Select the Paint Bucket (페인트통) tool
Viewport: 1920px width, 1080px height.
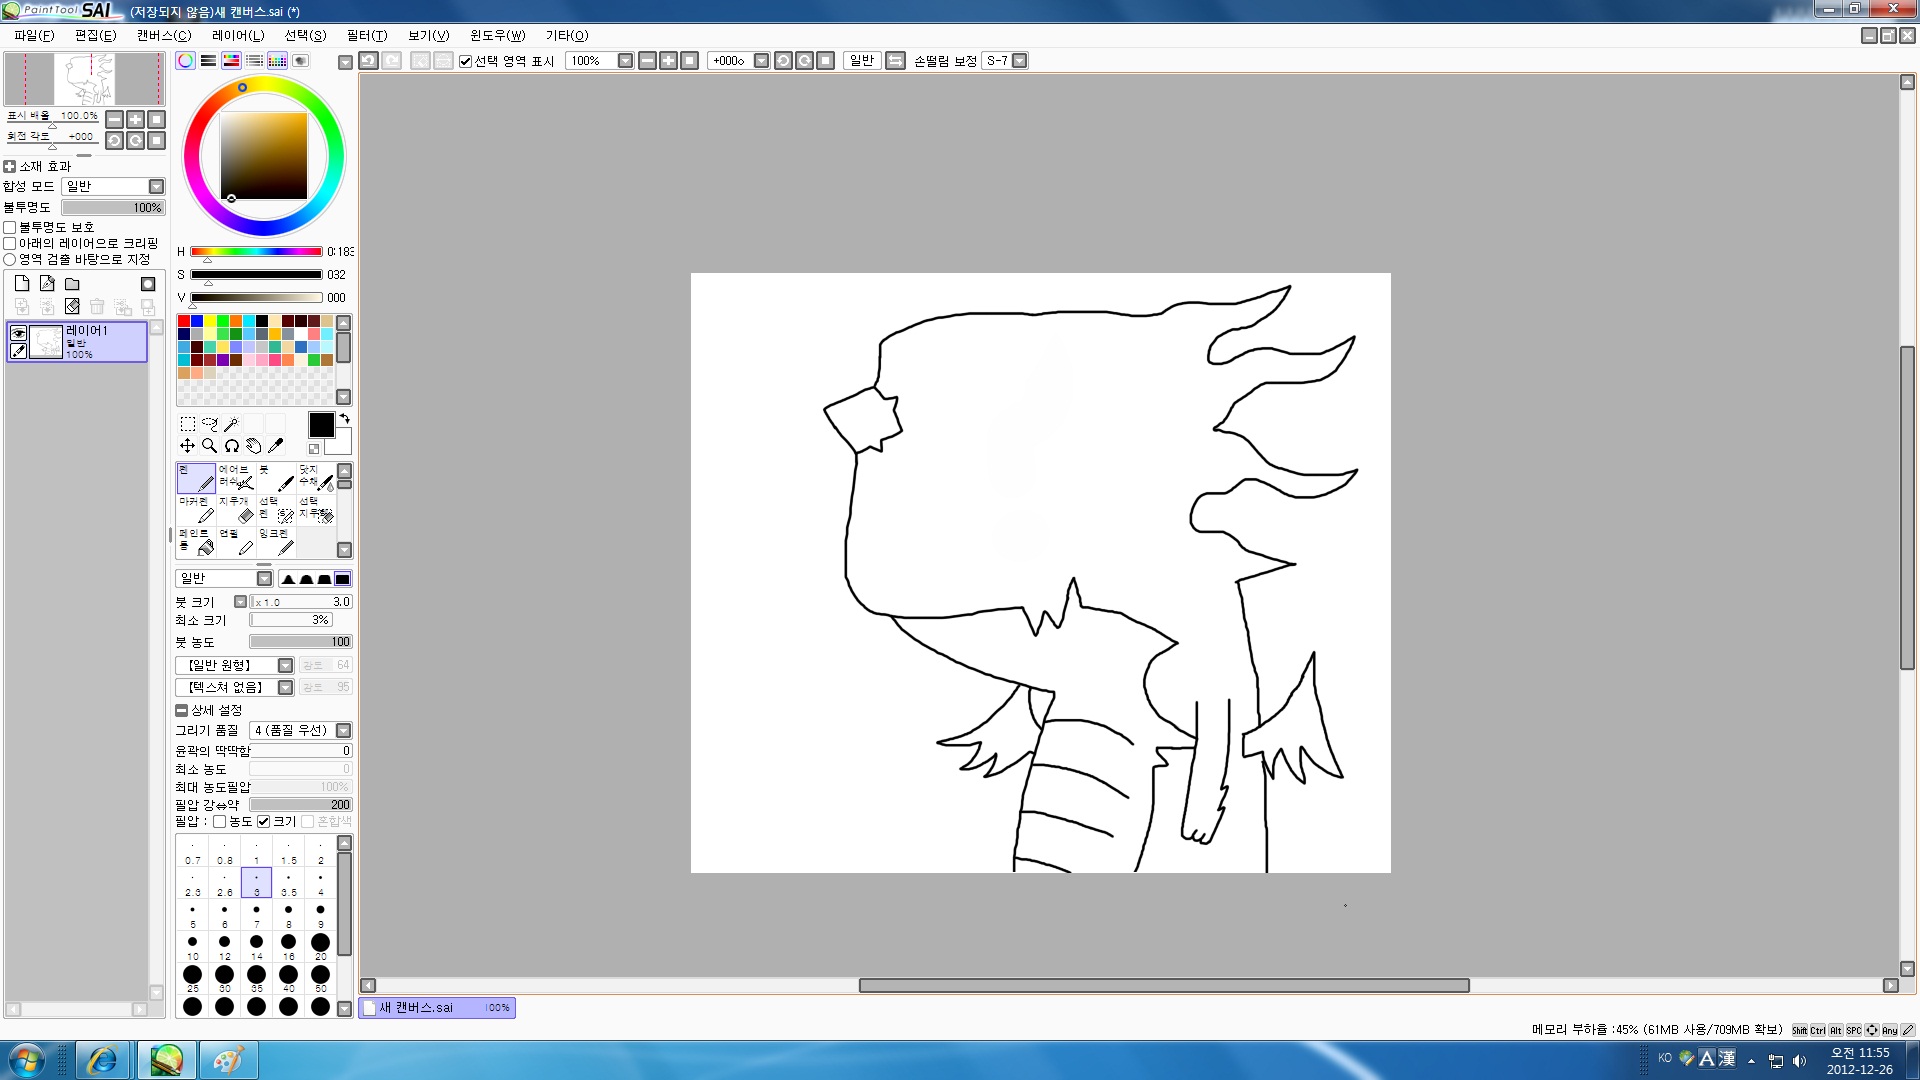(196, 542)
